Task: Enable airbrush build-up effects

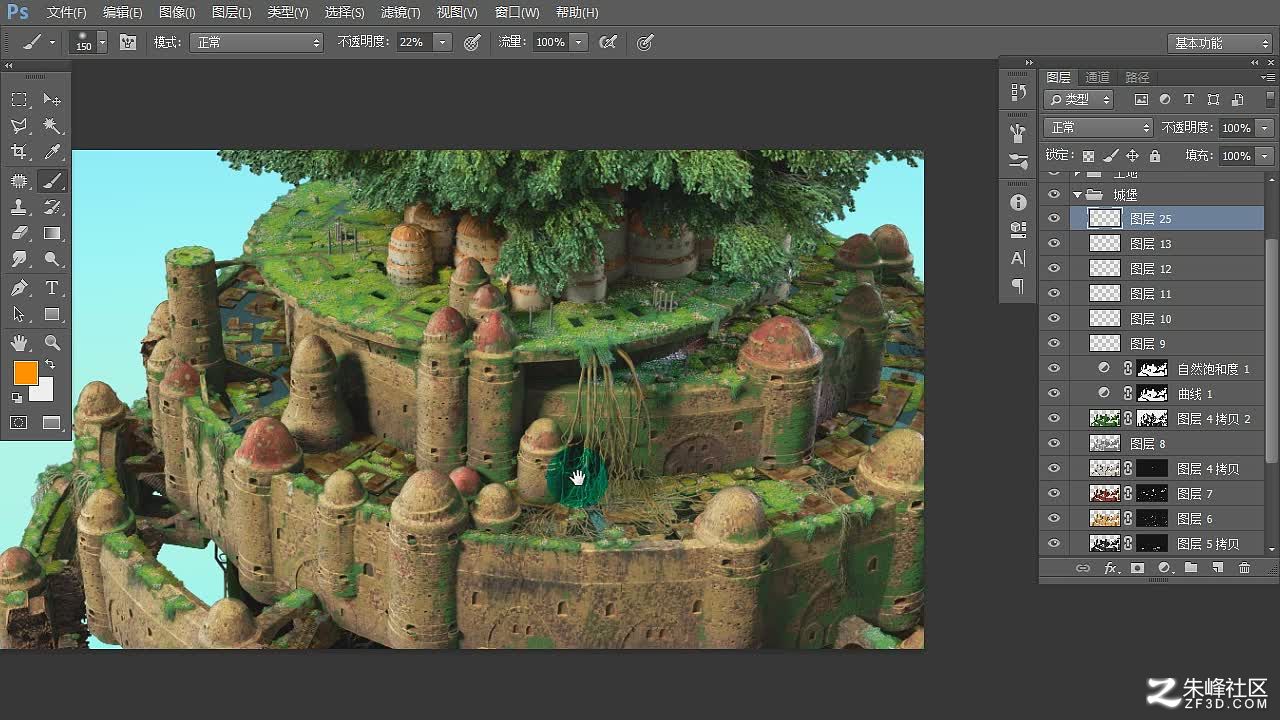Action: point(607,42)
